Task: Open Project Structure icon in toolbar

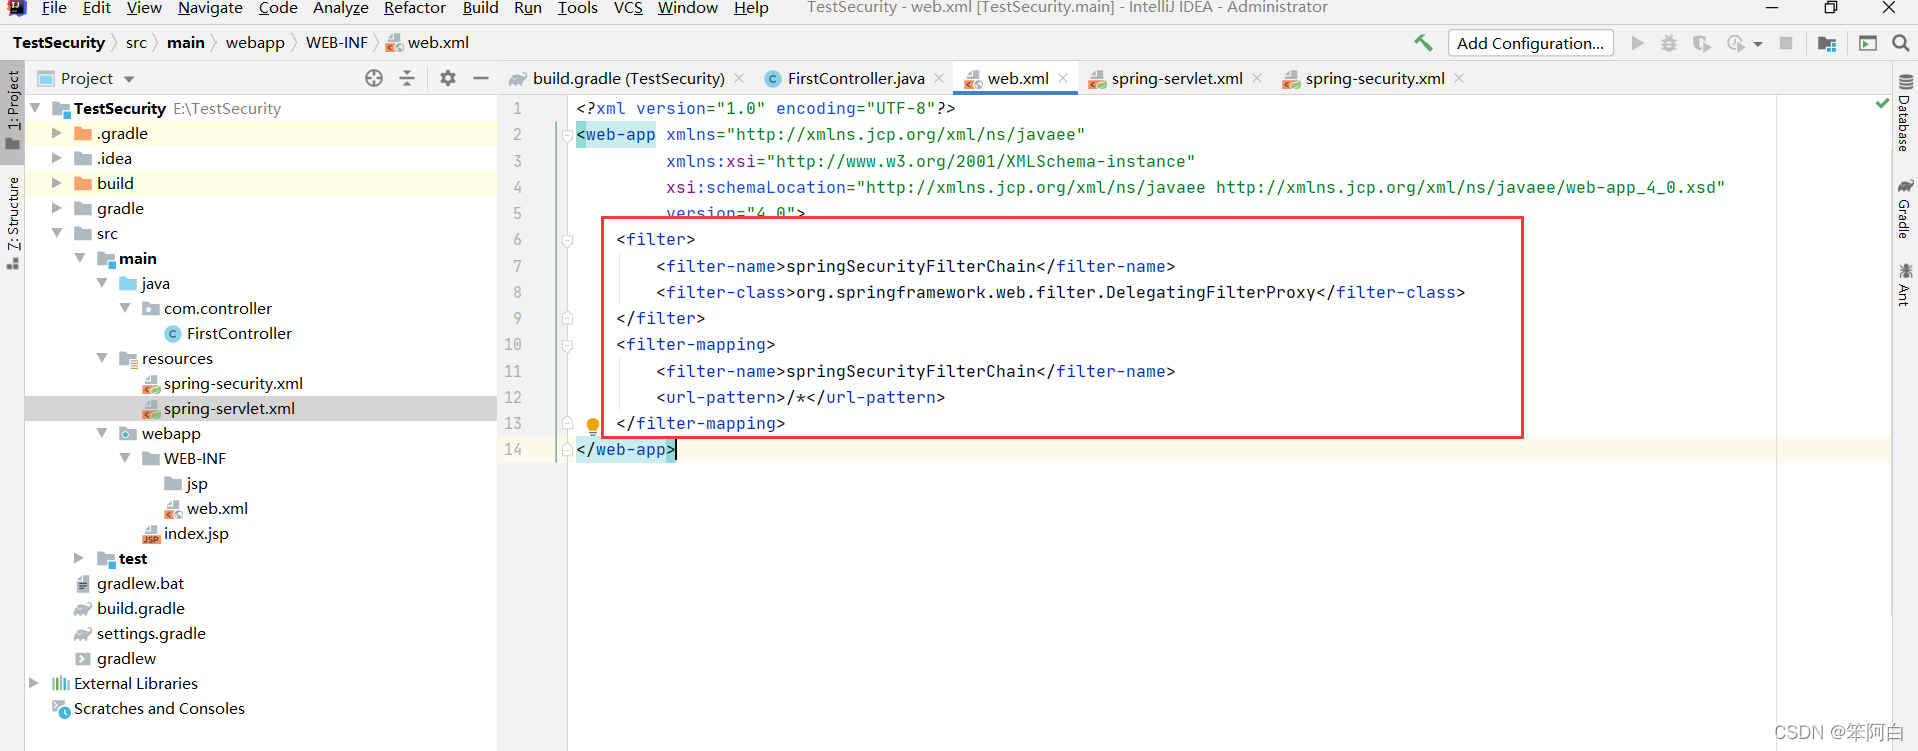Action: pos(1827,43)
